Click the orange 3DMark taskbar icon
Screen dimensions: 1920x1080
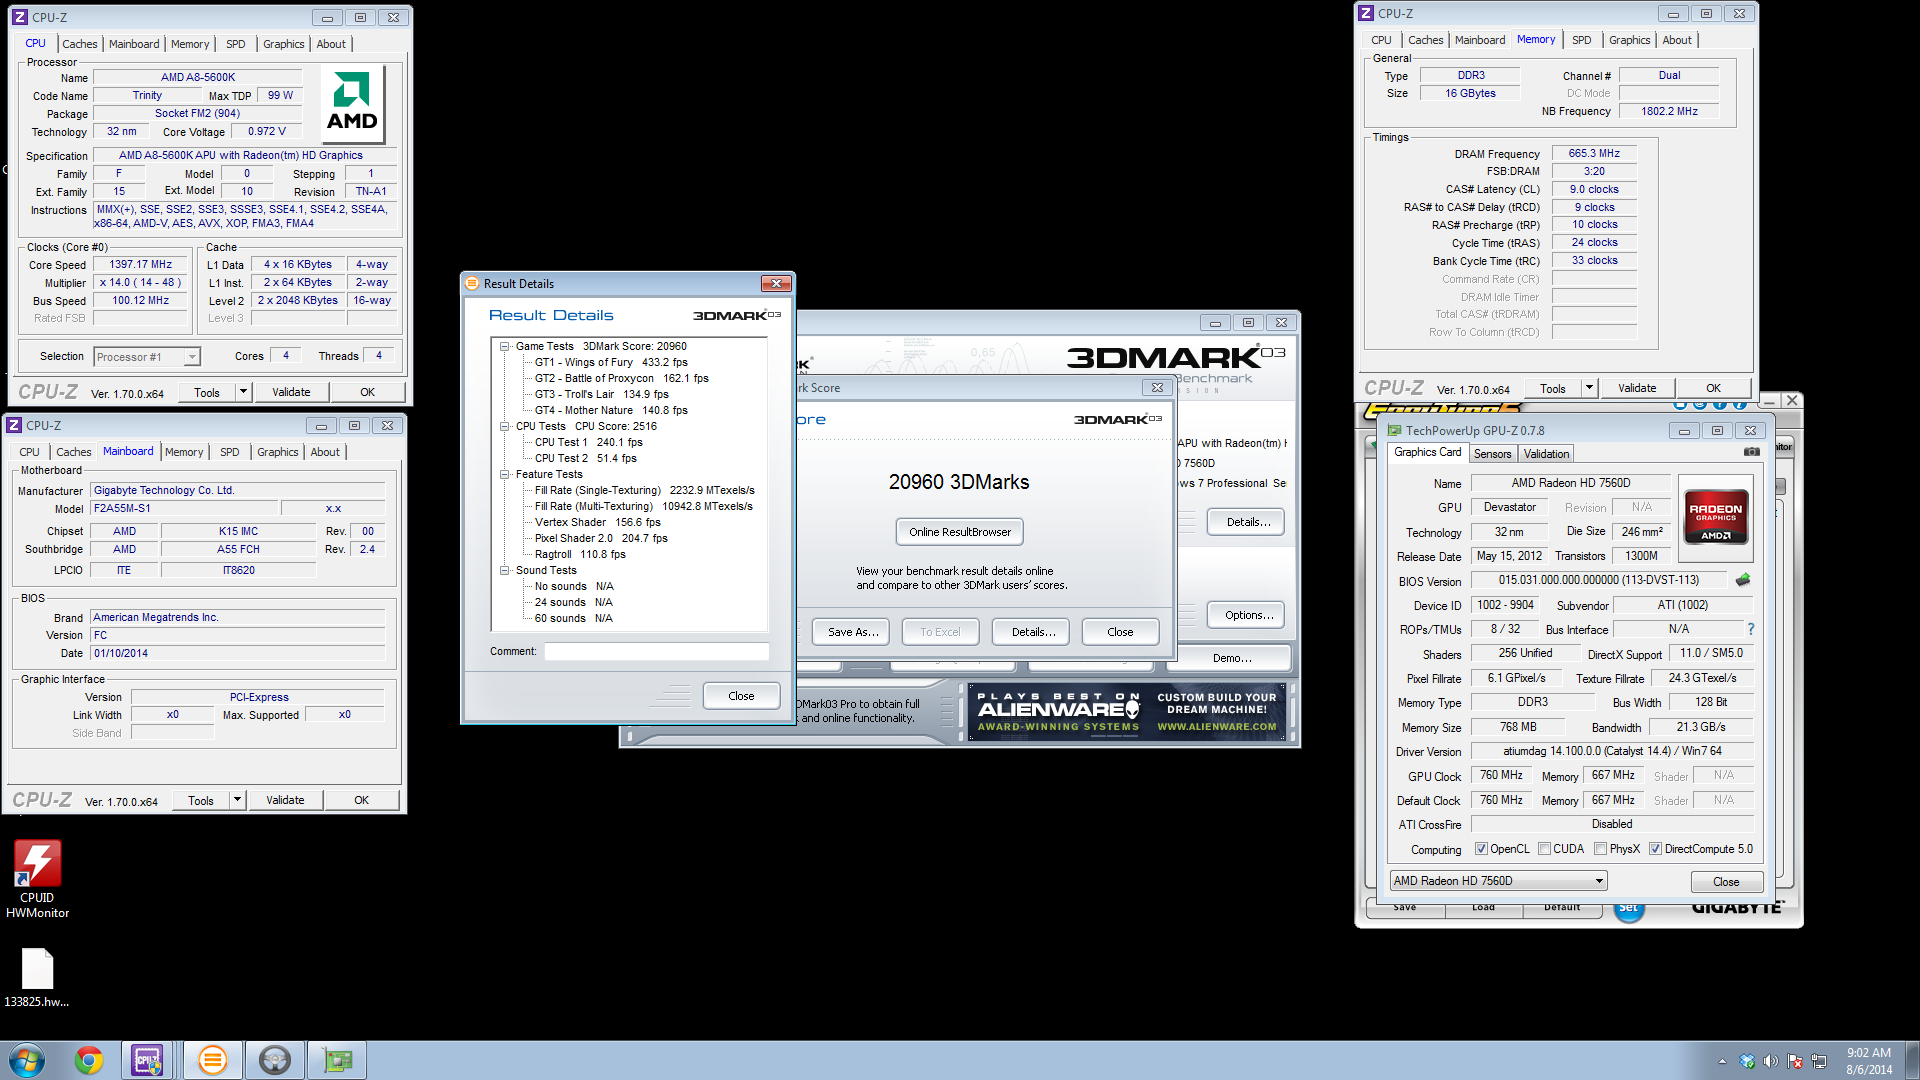(x=212, y=1060)
